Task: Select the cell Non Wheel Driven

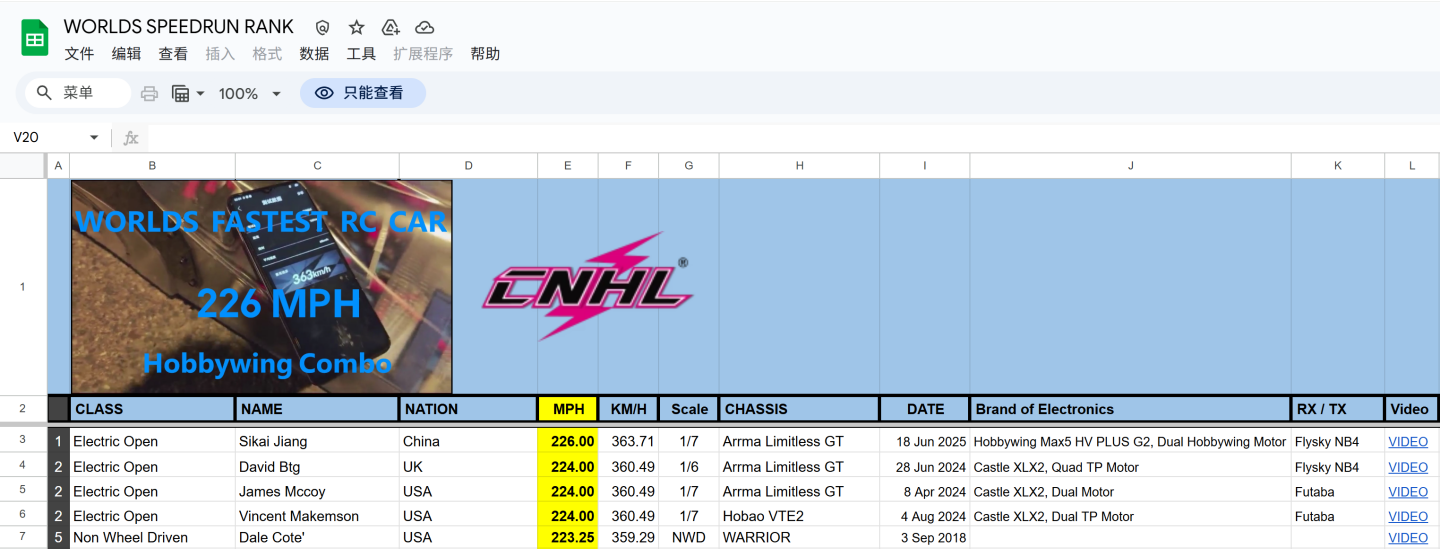Action: click(x=152, y=538)
